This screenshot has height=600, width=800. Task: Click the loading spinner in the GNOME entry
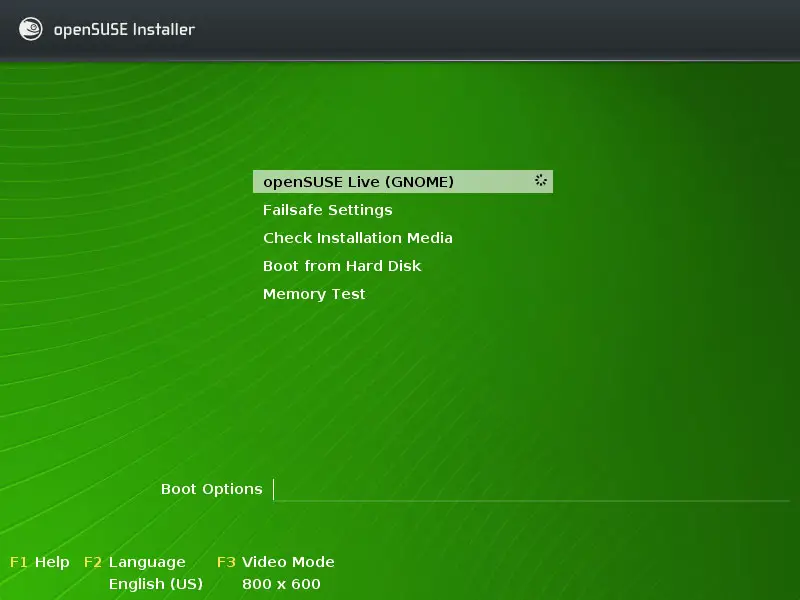(540, 180)
